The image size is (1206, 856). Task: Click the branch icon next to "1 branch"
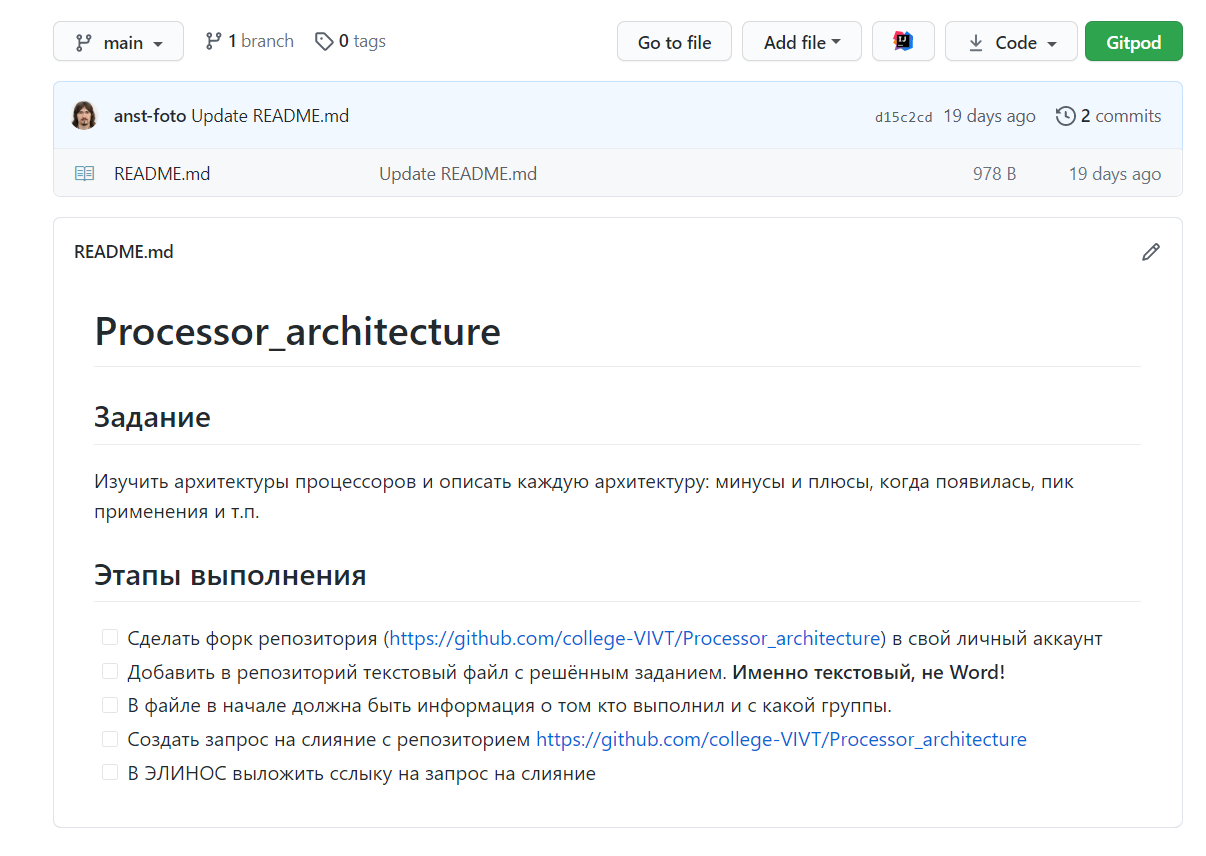coord(213,41)
